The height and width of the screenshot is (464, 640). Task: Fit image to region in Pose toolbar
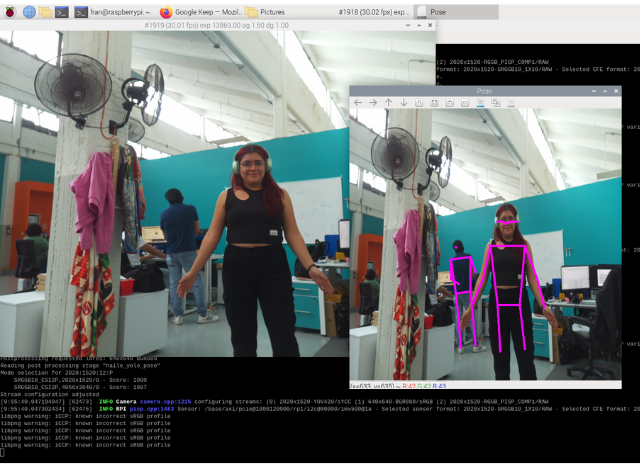[x=434, y=103]
